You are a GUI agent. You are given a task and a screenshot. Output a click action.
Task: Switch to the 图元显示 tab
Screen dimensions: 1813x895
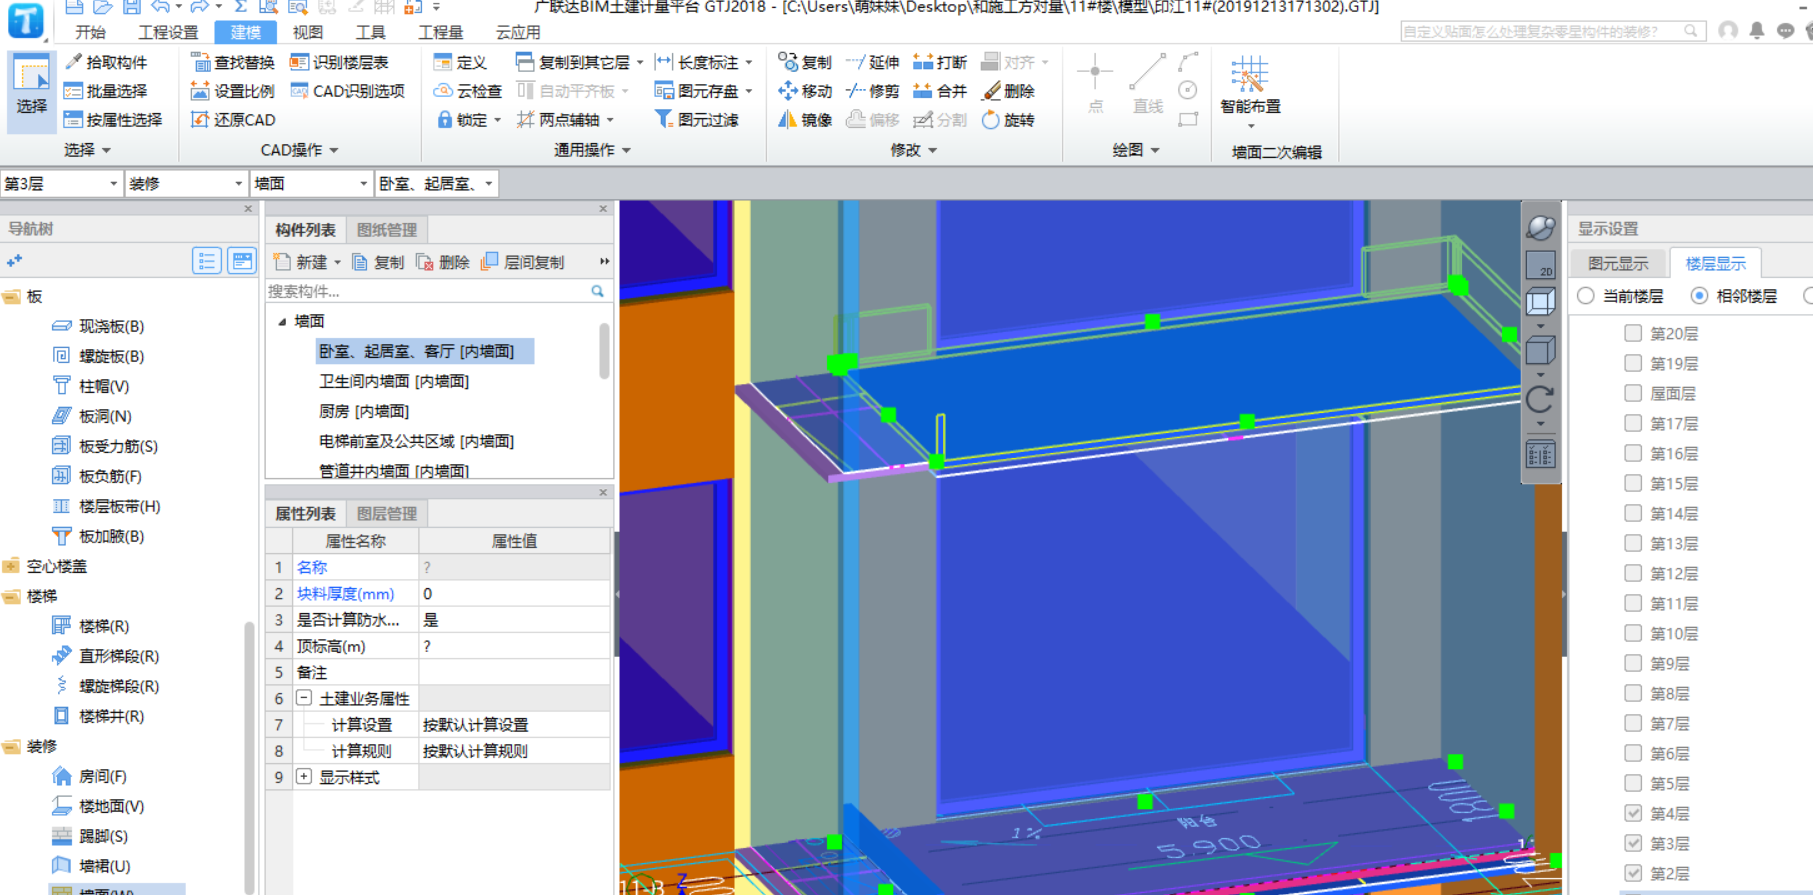point(1618,263)
